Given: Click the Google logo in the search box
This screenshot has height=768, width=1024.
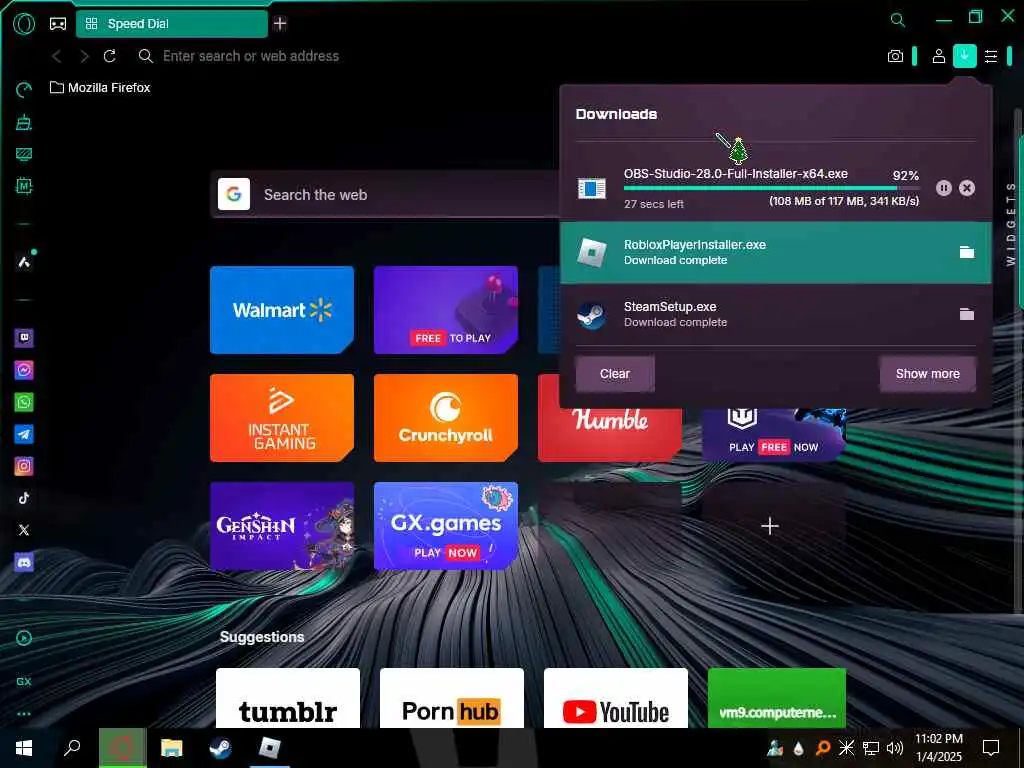Looking at the screenshot, I should tap(234, 195).
